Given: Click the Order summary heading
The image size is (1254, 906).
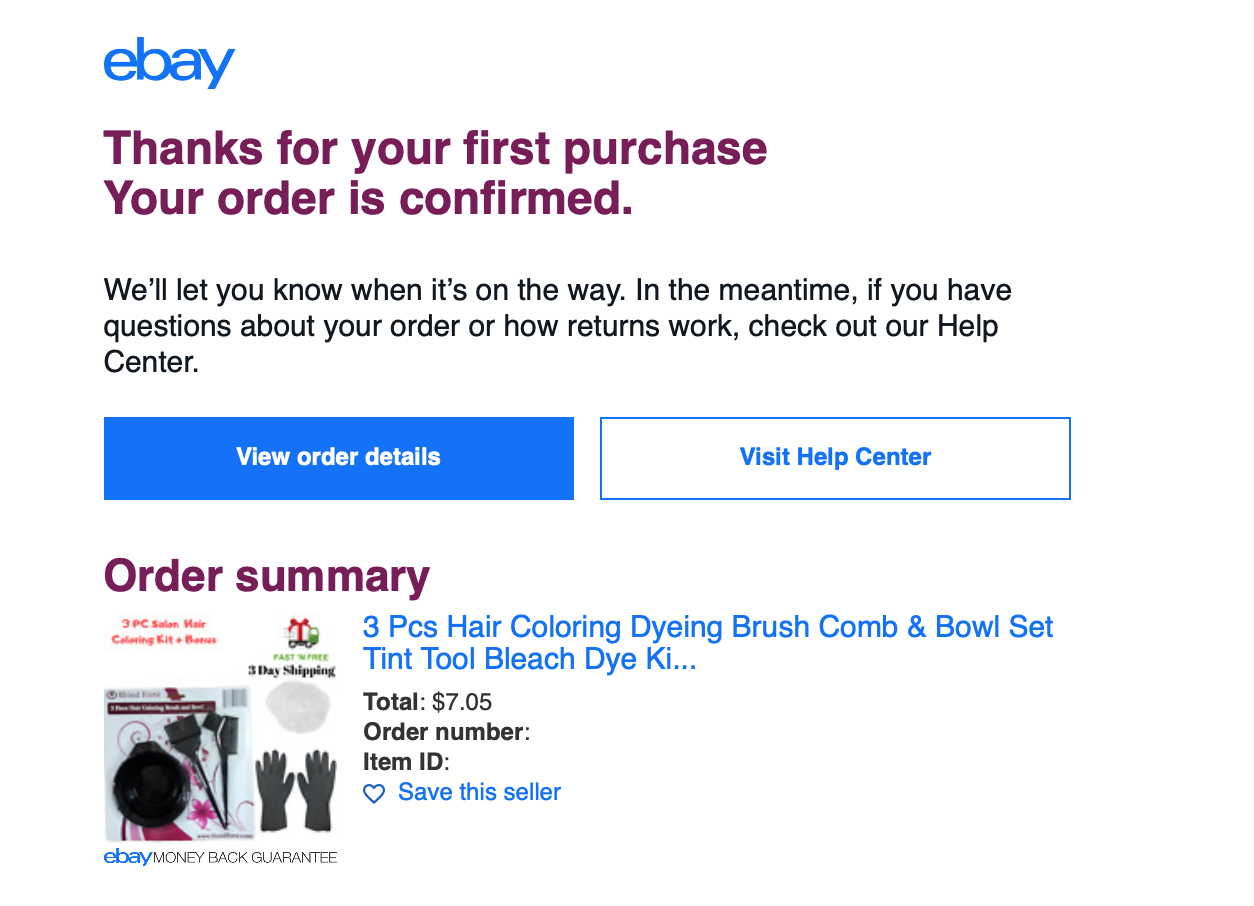Looking at the screenshot, I should click(x=267, y=576).
